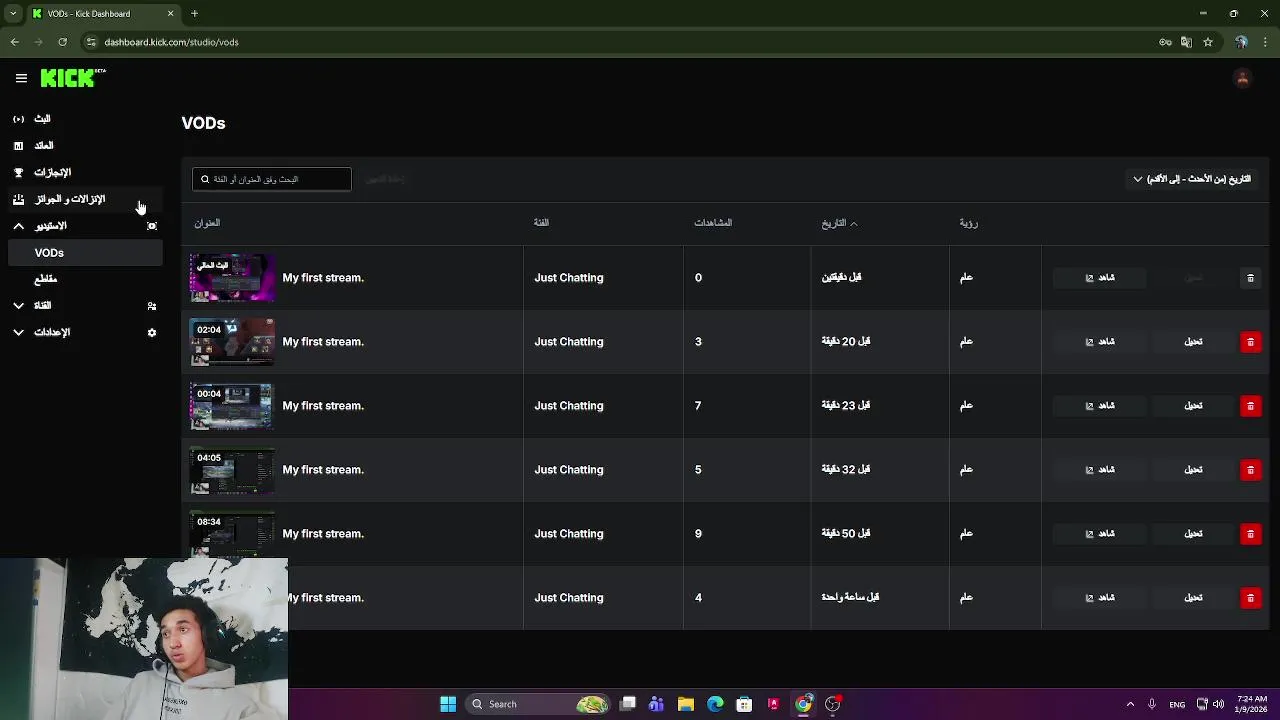Download the VOD dated قبل 20 دقيقة

pos(1193,342)
